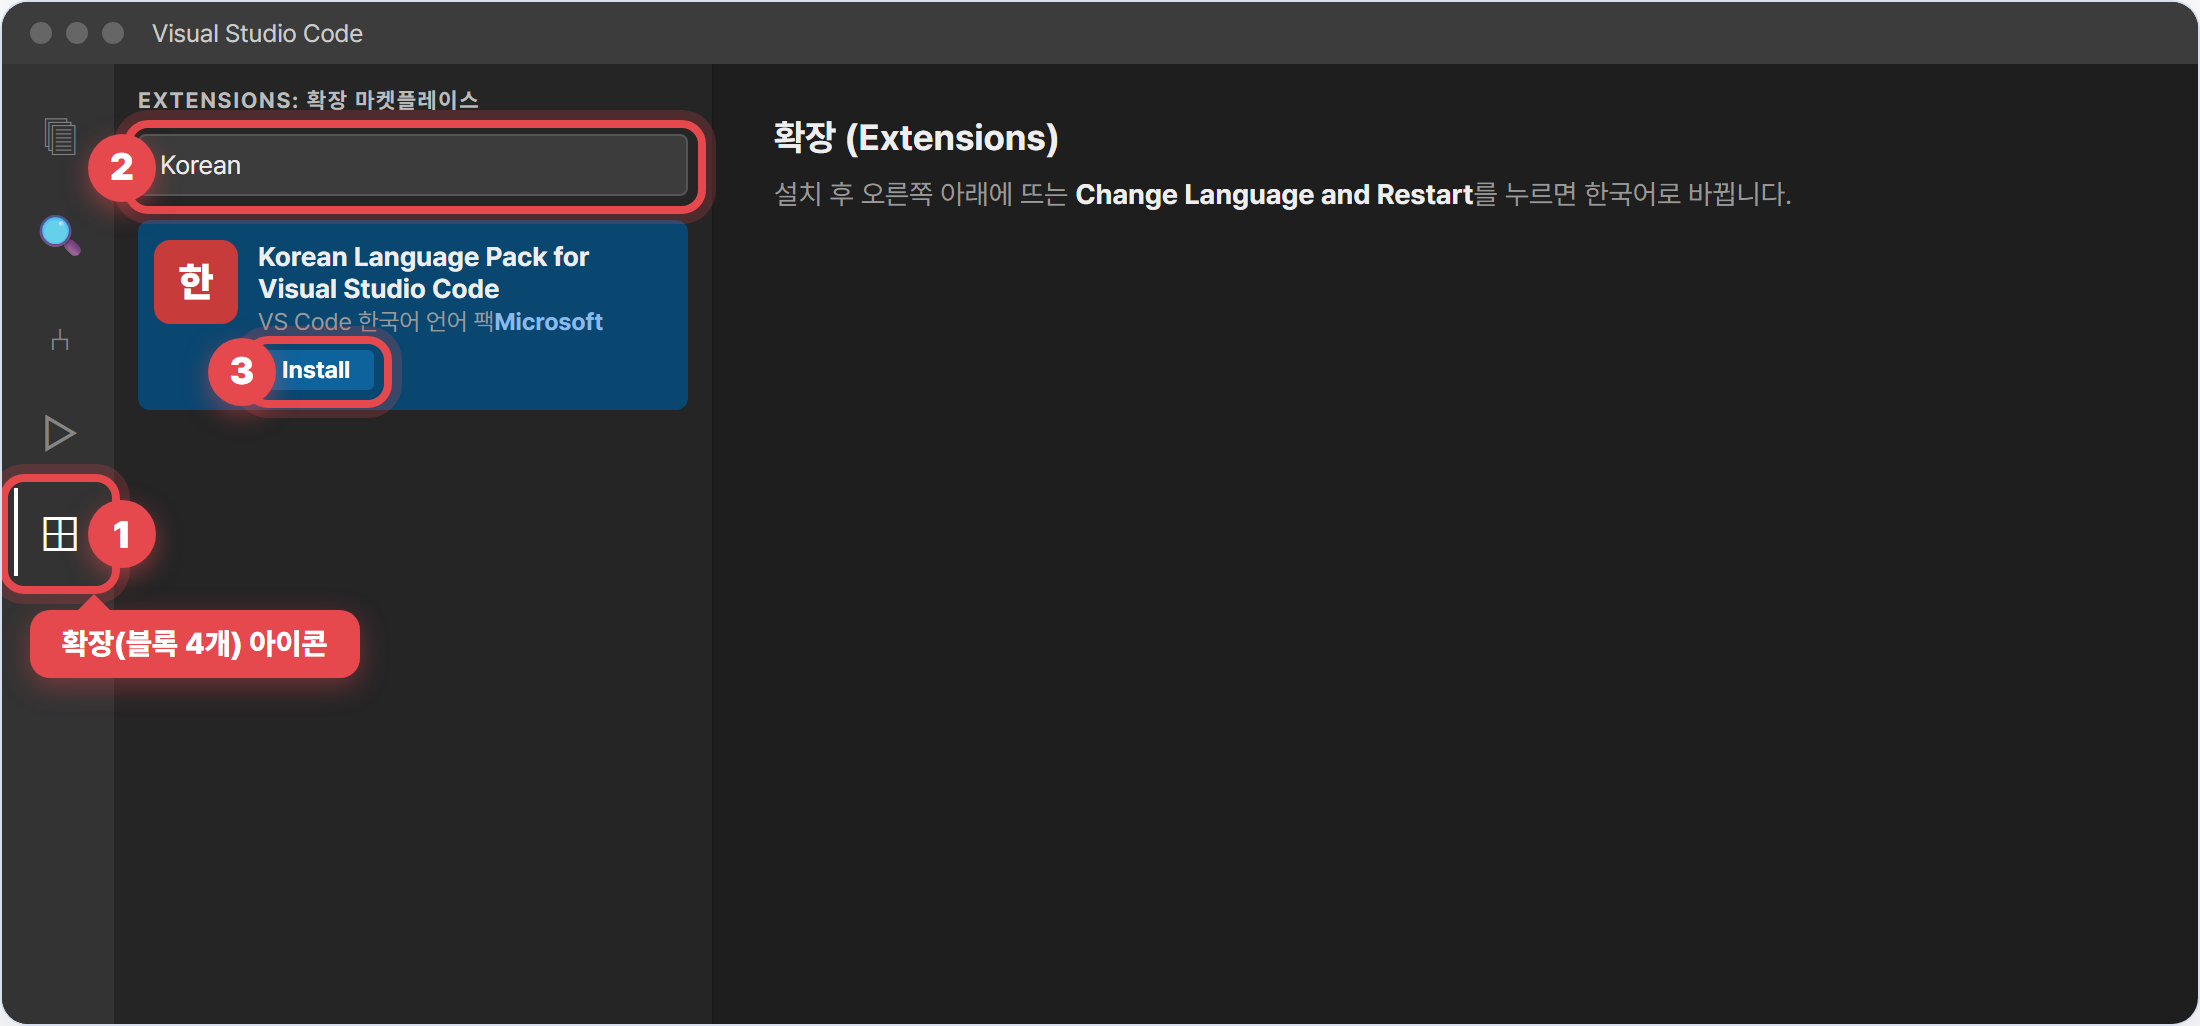Viewport: 2200px width, 1026px height.
Task: Close the Visual Studio Code window
Action: click(x=41, y=33)
